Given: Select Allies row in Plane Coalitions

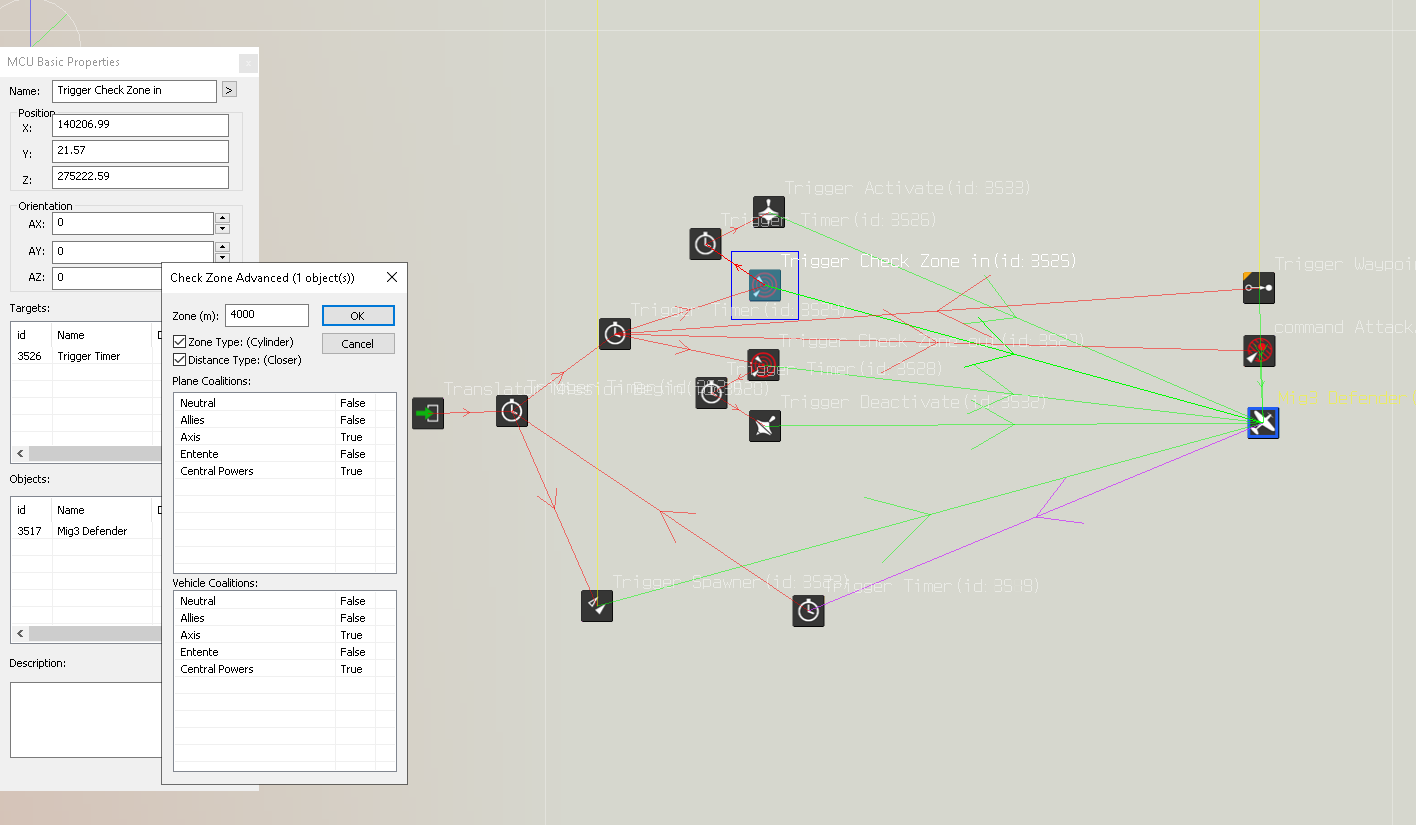Looking at the screenshot, I should click(285, 420).
